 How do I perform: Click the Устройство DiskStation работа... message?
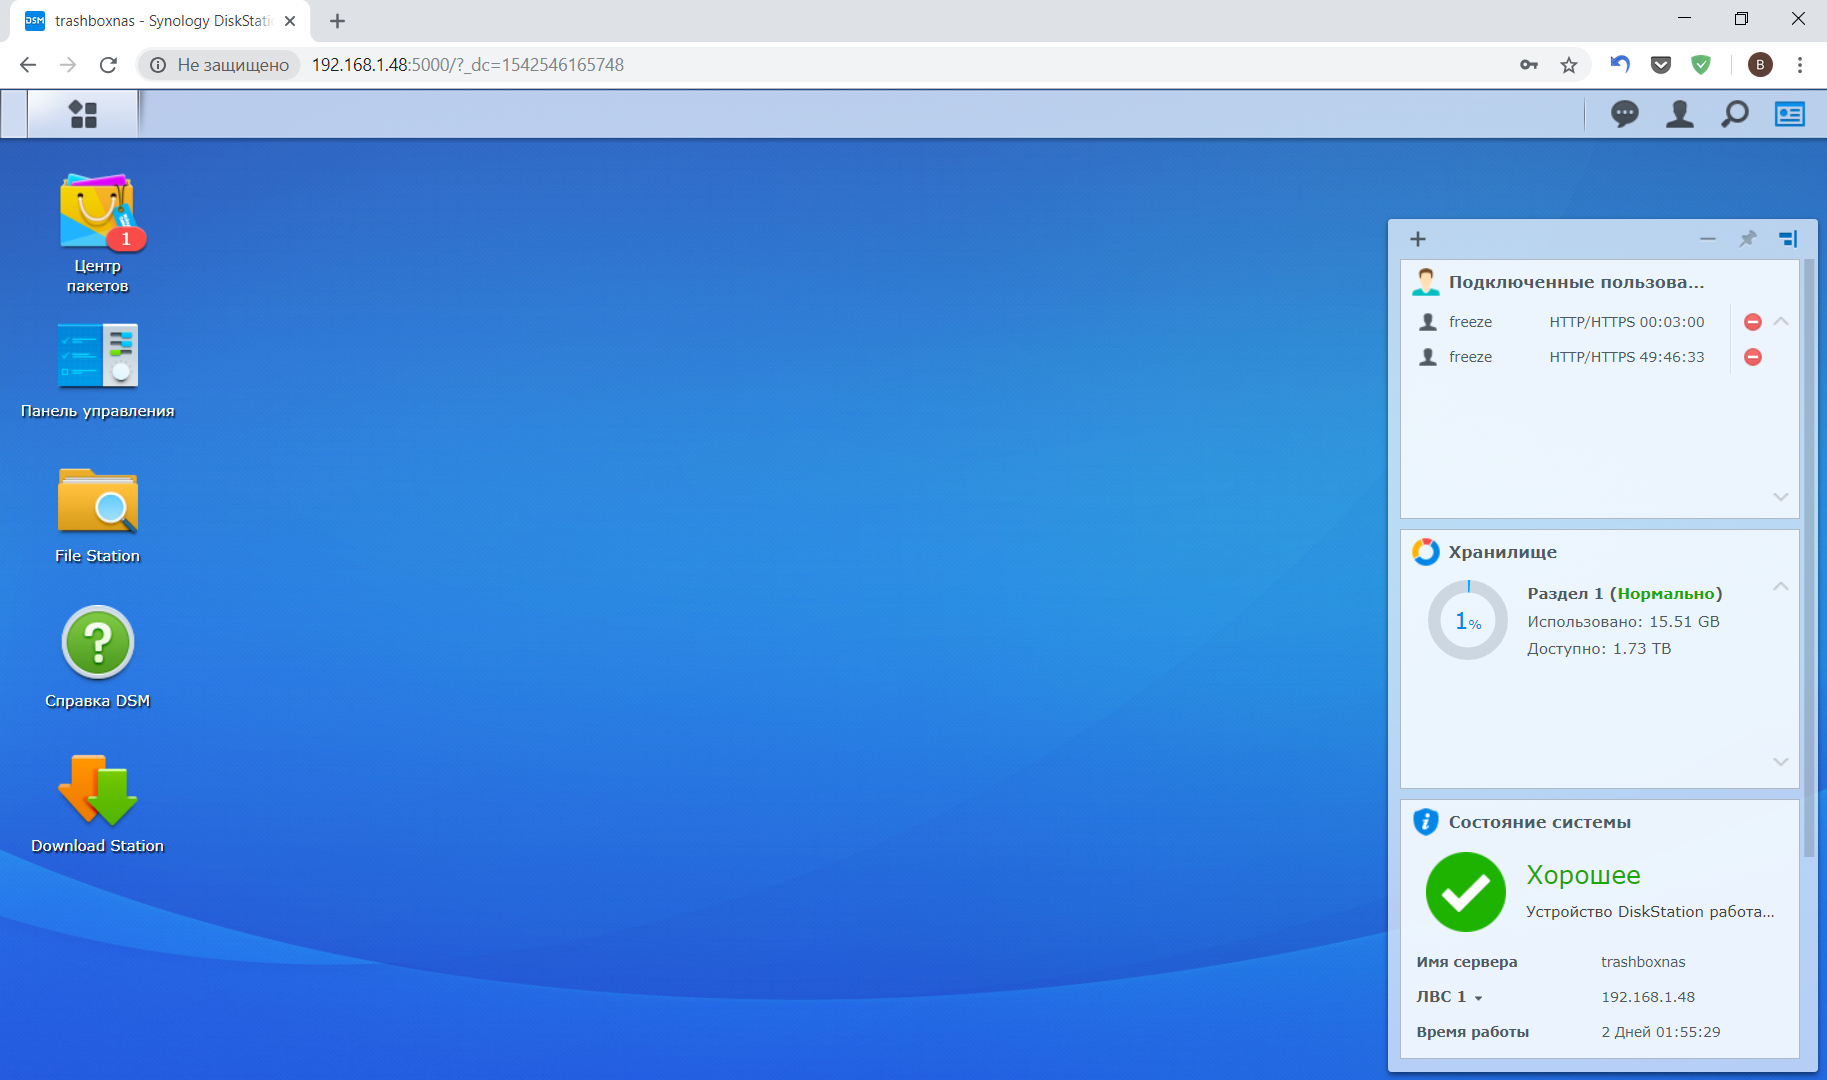click(x=1650, y=912)
